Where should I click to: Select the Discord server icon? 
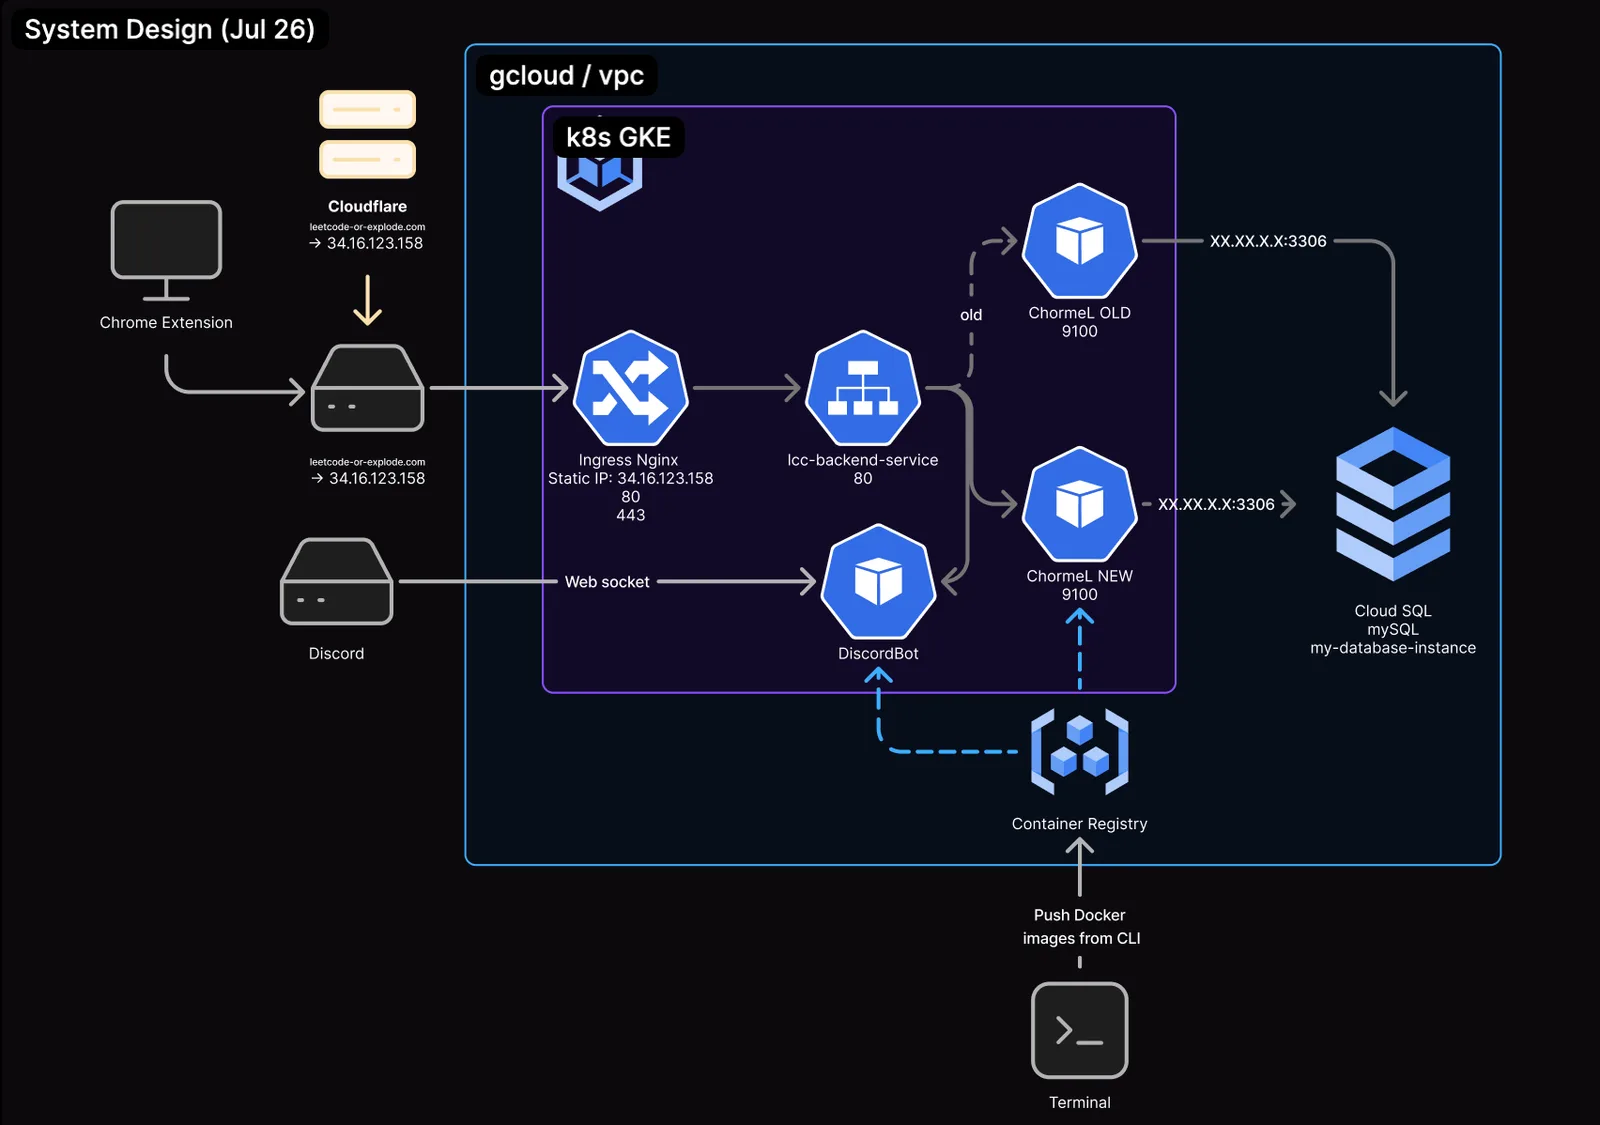click(337, 581)
